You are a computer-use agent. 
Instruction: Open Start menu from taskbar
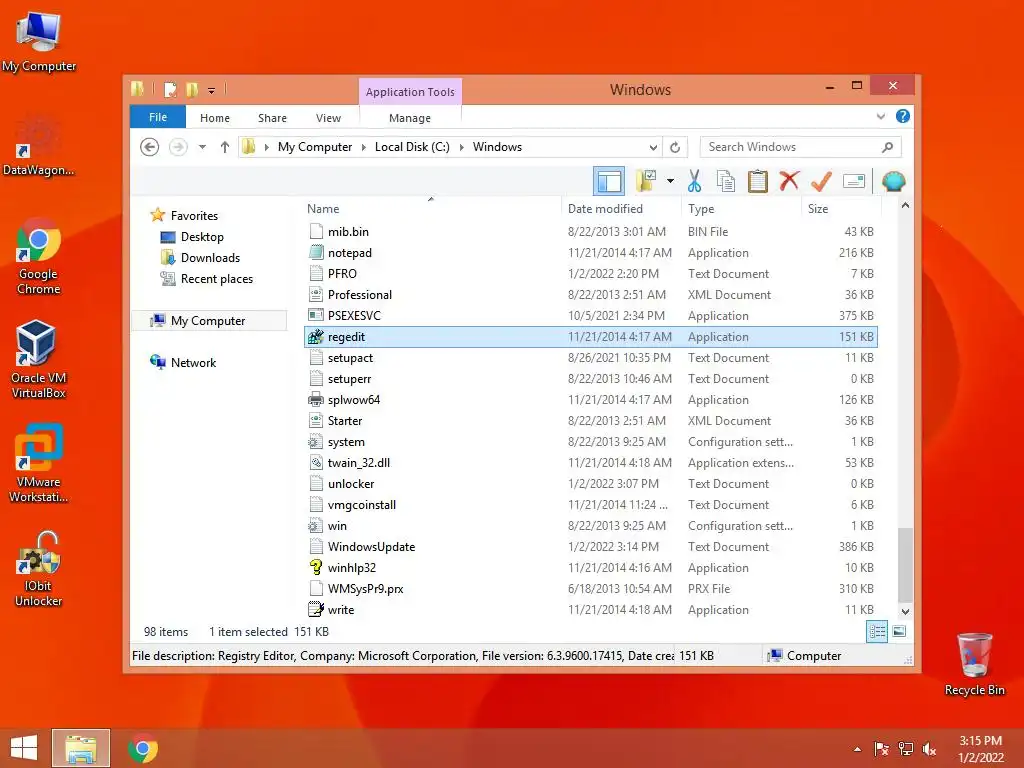click(x=24, y=748)
